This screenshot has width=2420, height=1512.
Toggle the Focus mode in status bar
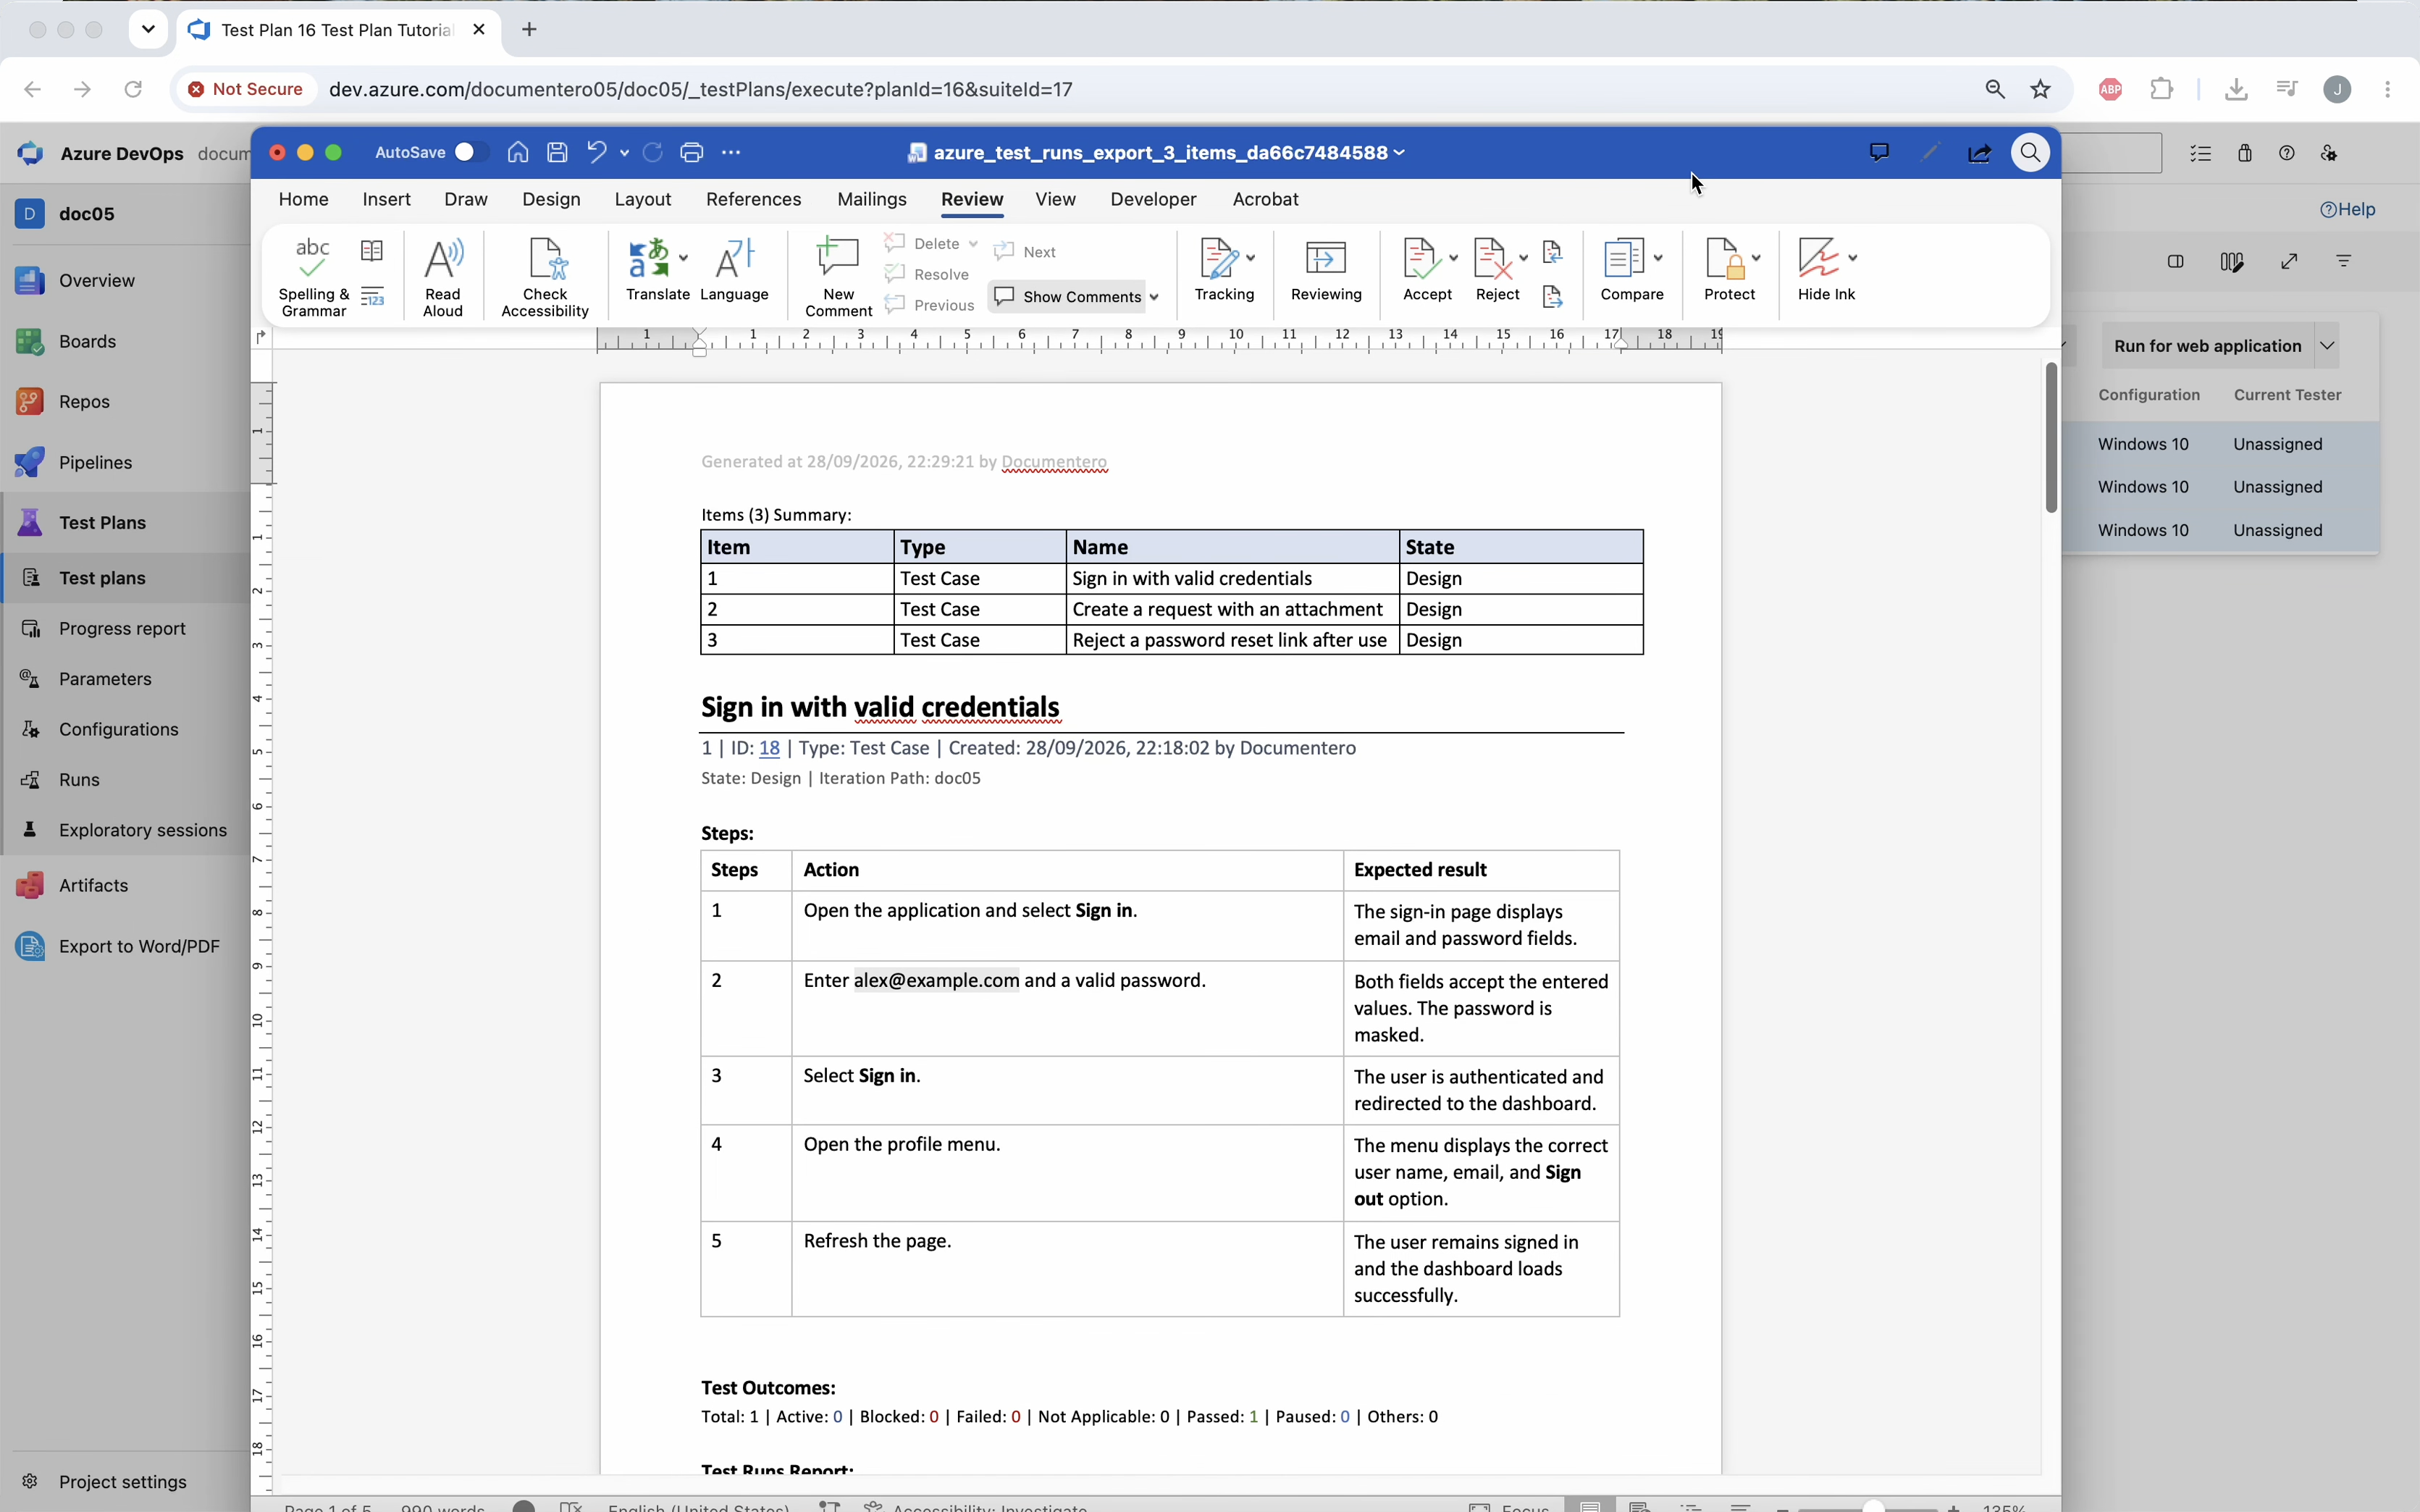pyautogui.click(x=1509, y=1507)
